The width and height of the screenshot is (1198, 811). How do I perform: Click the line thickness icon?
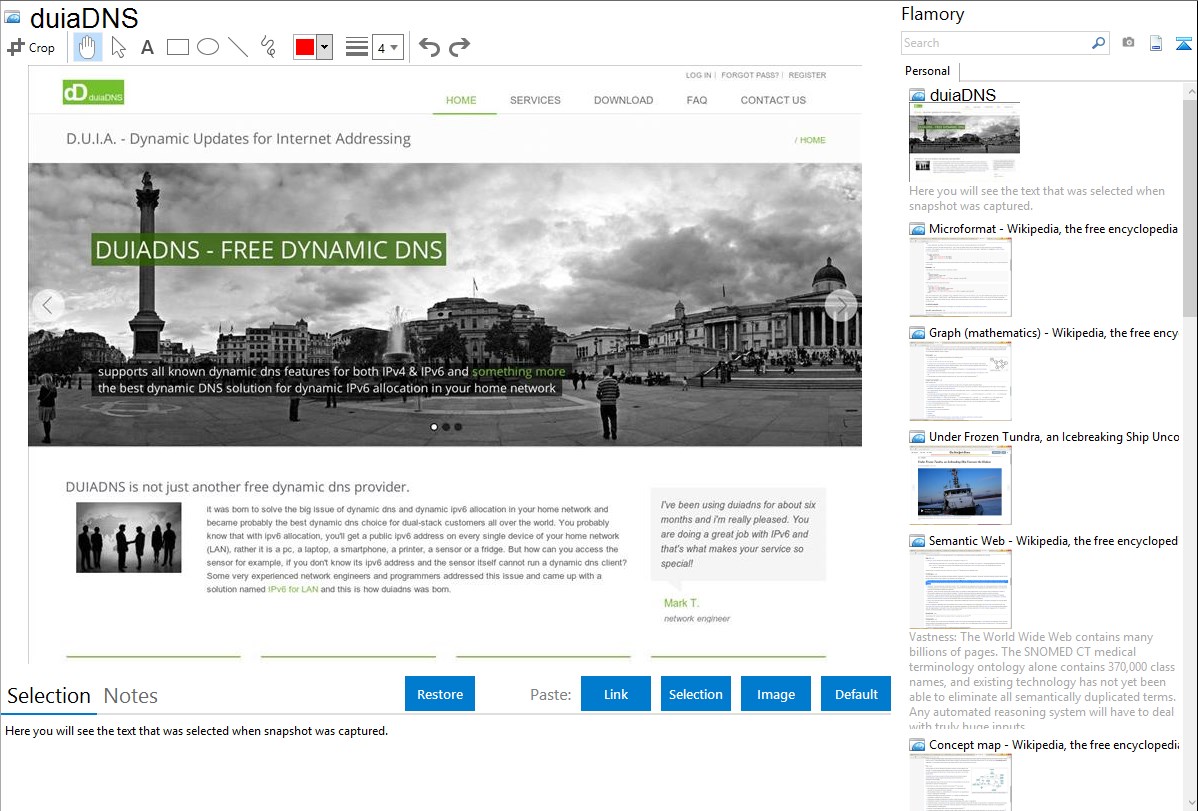(357, 47)
